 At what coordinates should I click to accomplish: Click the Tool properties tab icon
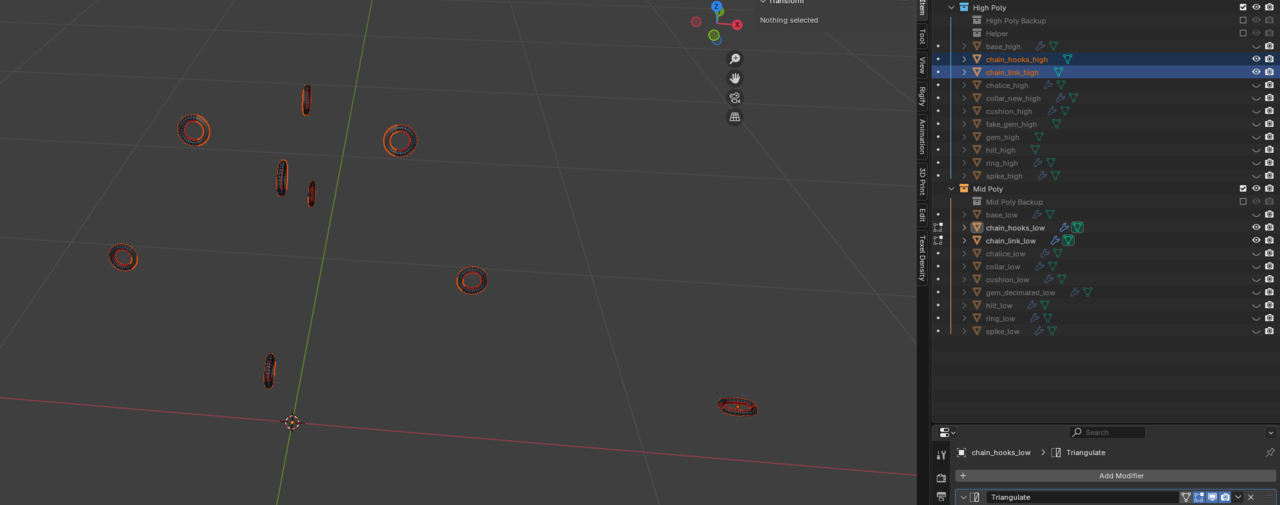(941, 455)
